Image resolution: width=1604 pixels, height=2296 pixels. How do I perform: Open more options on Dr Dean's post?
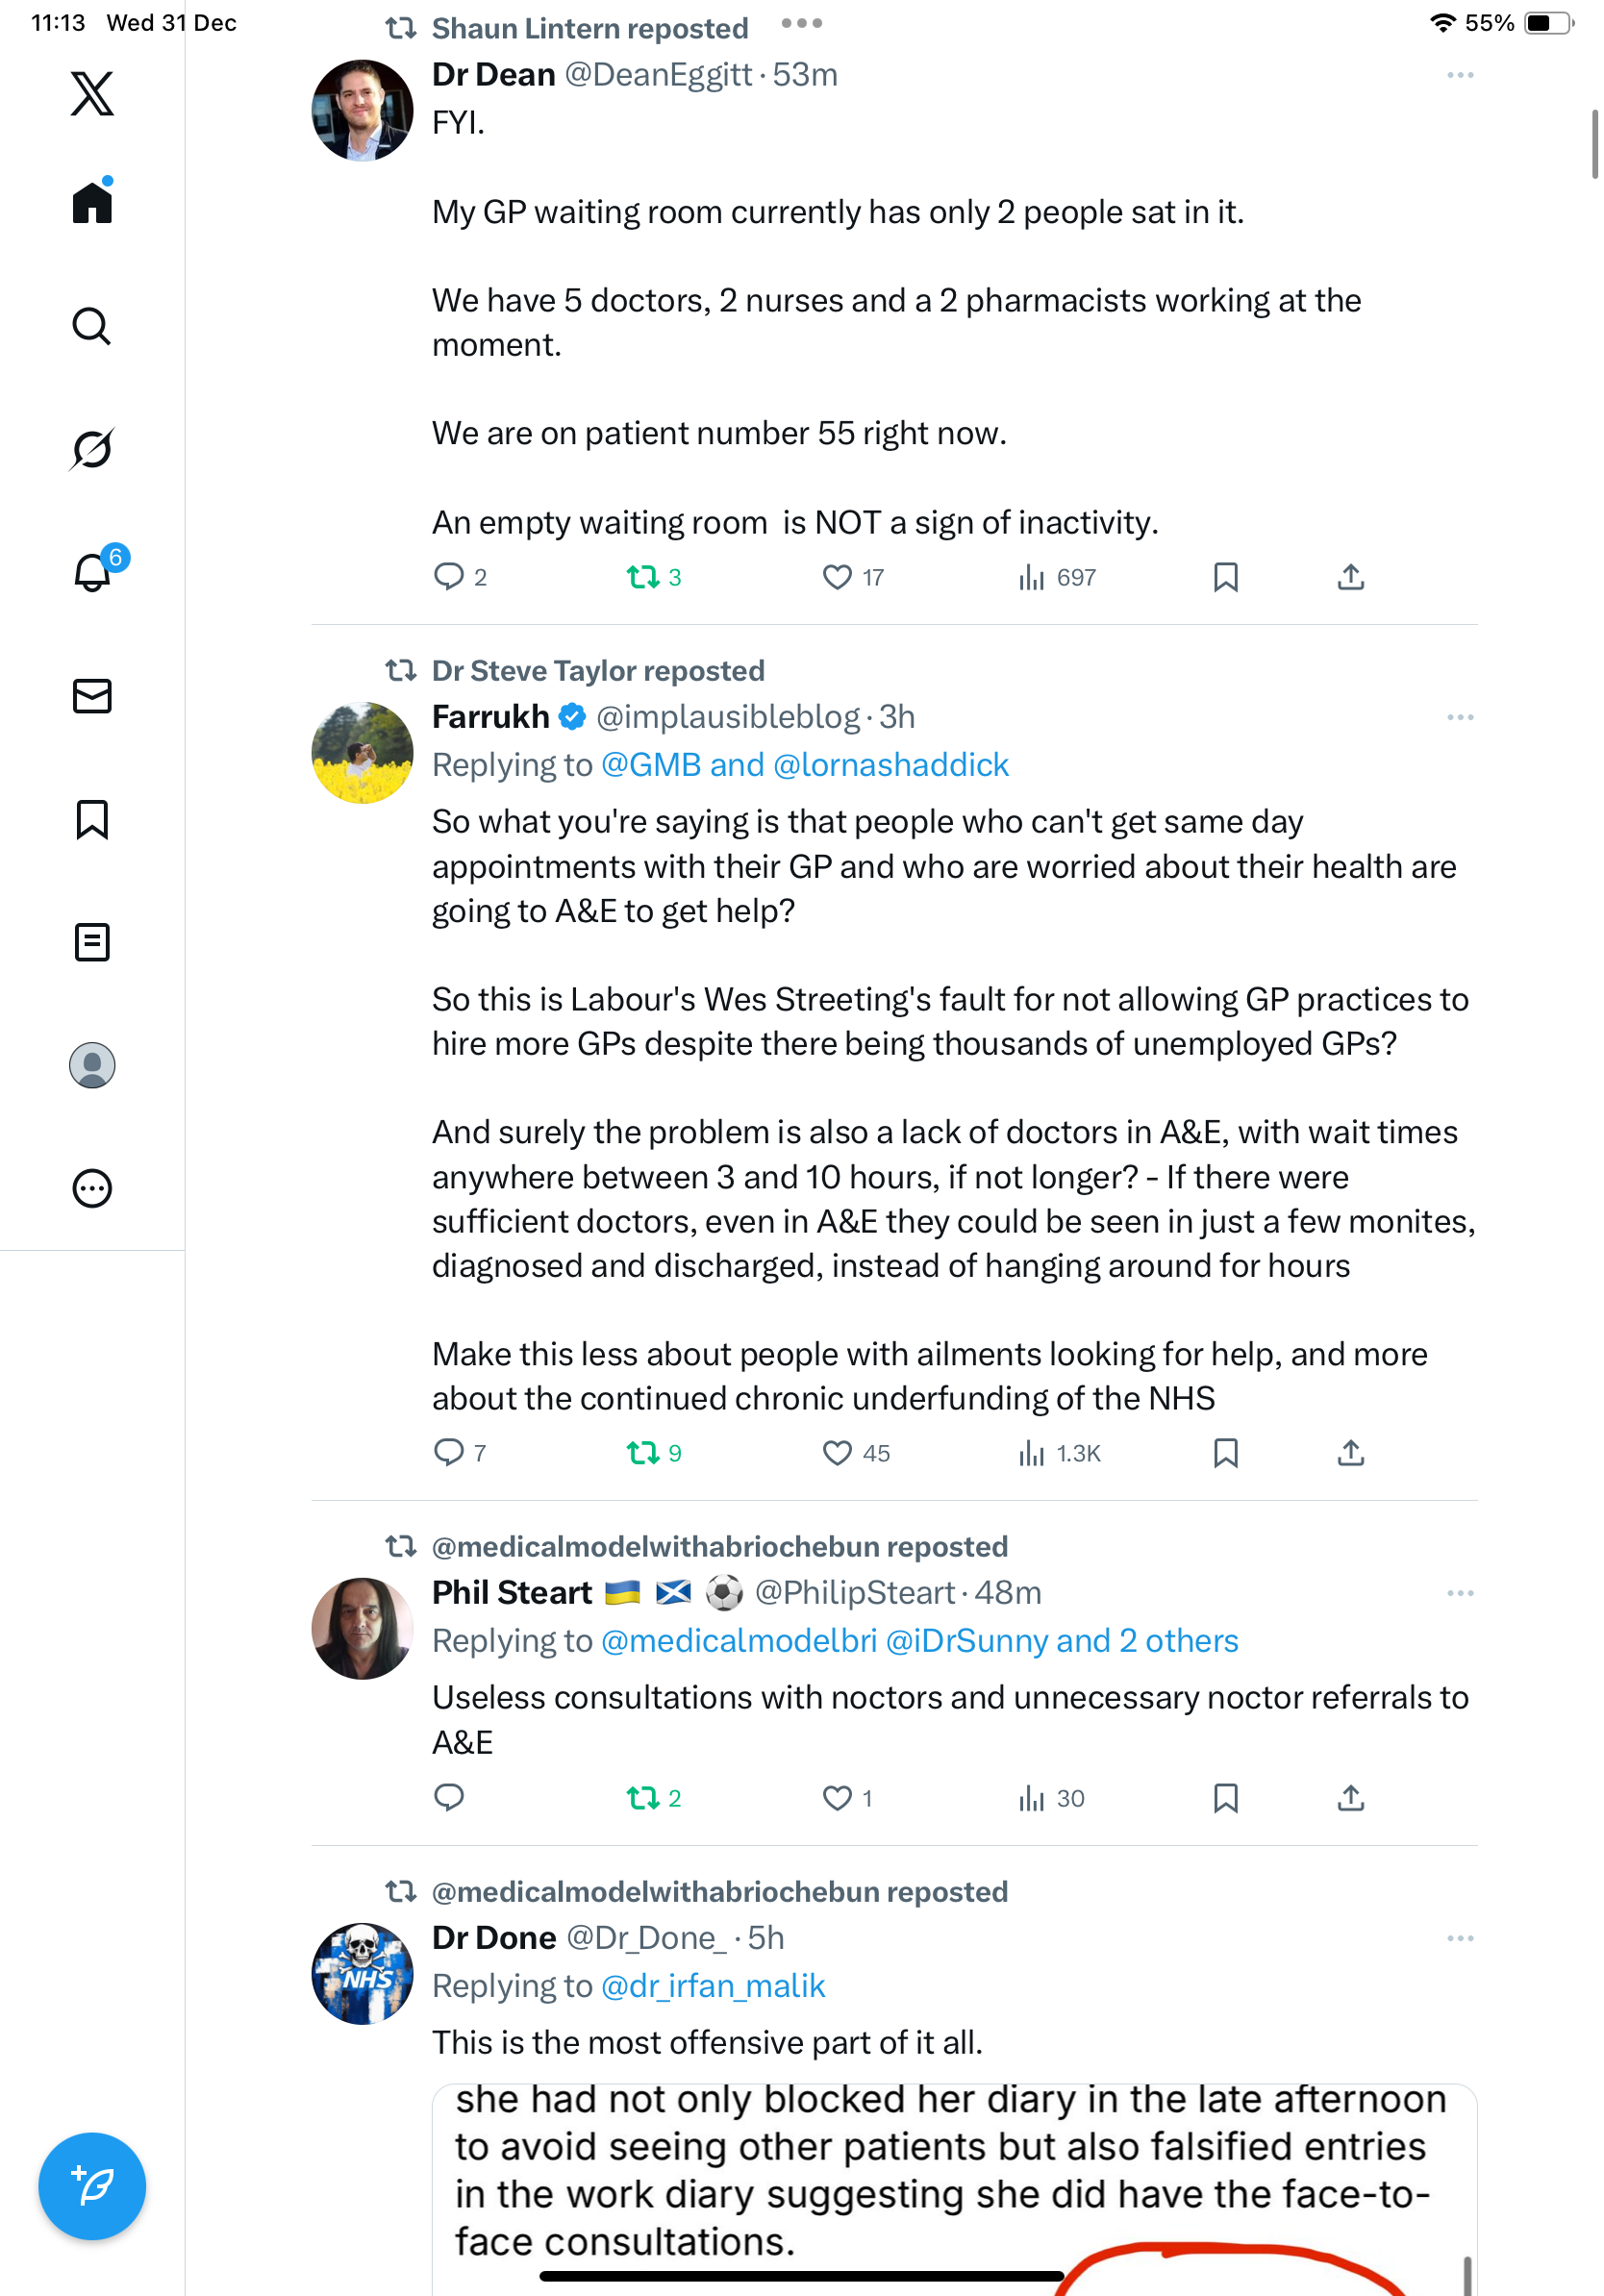click(x=1459, y=75)
